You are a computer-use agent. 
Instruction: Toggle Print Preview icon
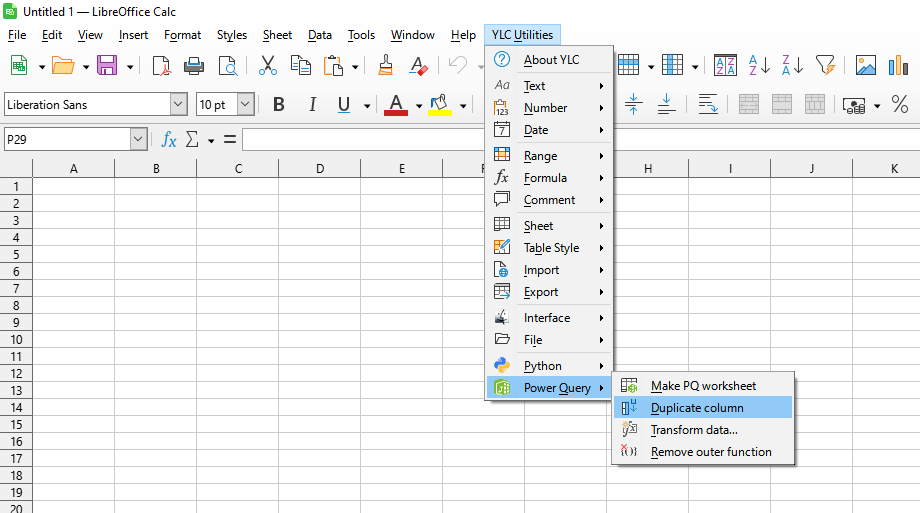pyautogui.click(x=227, y=65)
